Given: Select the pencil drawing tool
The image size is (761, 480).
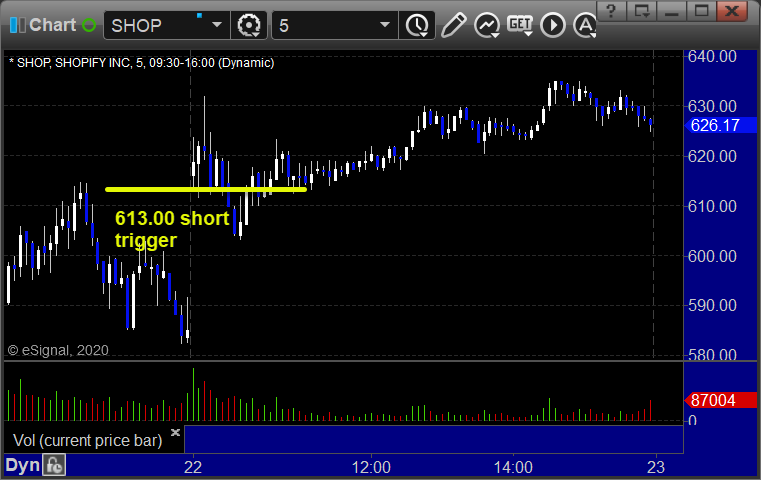Looking at the screenshot, I should [454, 25].
